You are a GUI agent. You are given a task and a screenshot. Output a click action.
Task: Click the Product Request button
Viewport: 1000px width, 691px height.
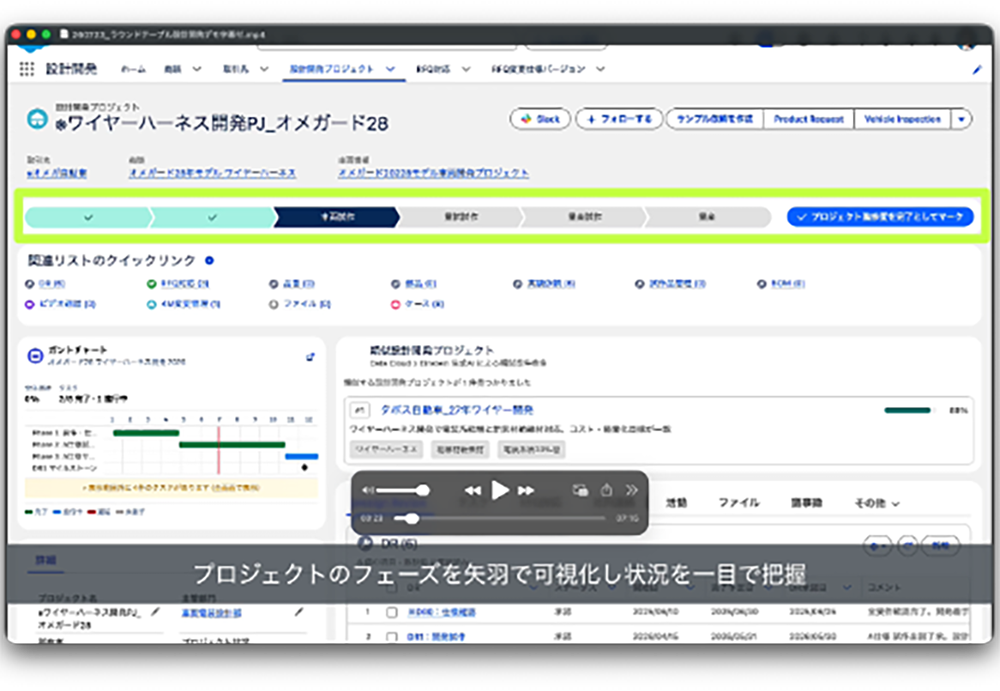click(x=808, y=119)
